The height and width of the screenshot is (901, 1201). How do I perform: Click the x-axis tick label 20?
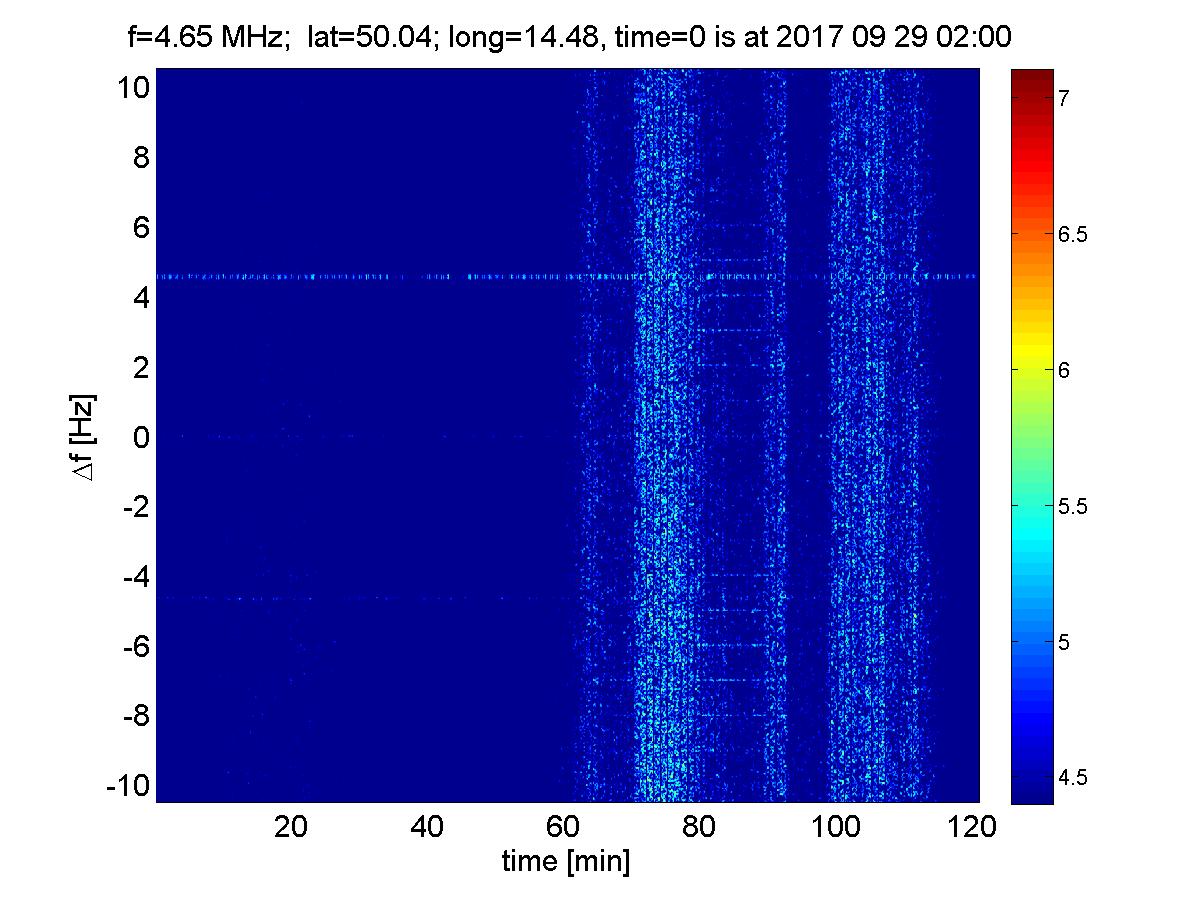(x=291, y=827)
